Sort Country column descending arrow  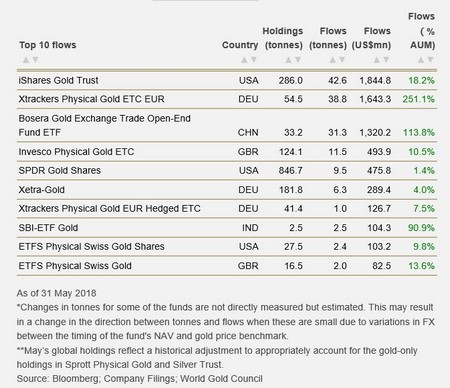click(x=254, y=60)
